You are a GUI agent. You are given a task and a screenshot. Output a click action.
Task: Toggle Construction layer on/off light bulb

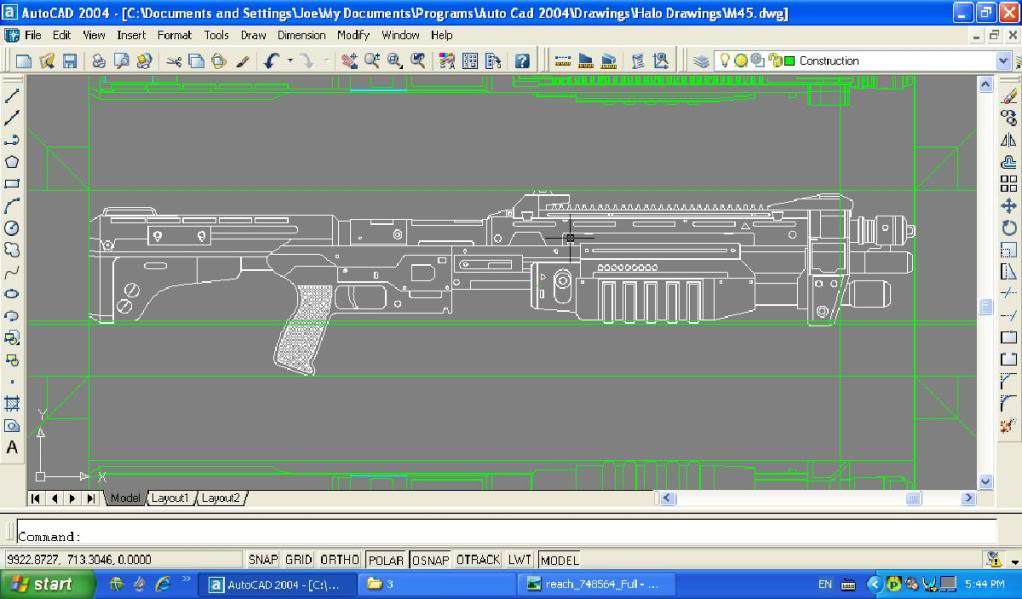pyautogui.click(x=724, y=61)
